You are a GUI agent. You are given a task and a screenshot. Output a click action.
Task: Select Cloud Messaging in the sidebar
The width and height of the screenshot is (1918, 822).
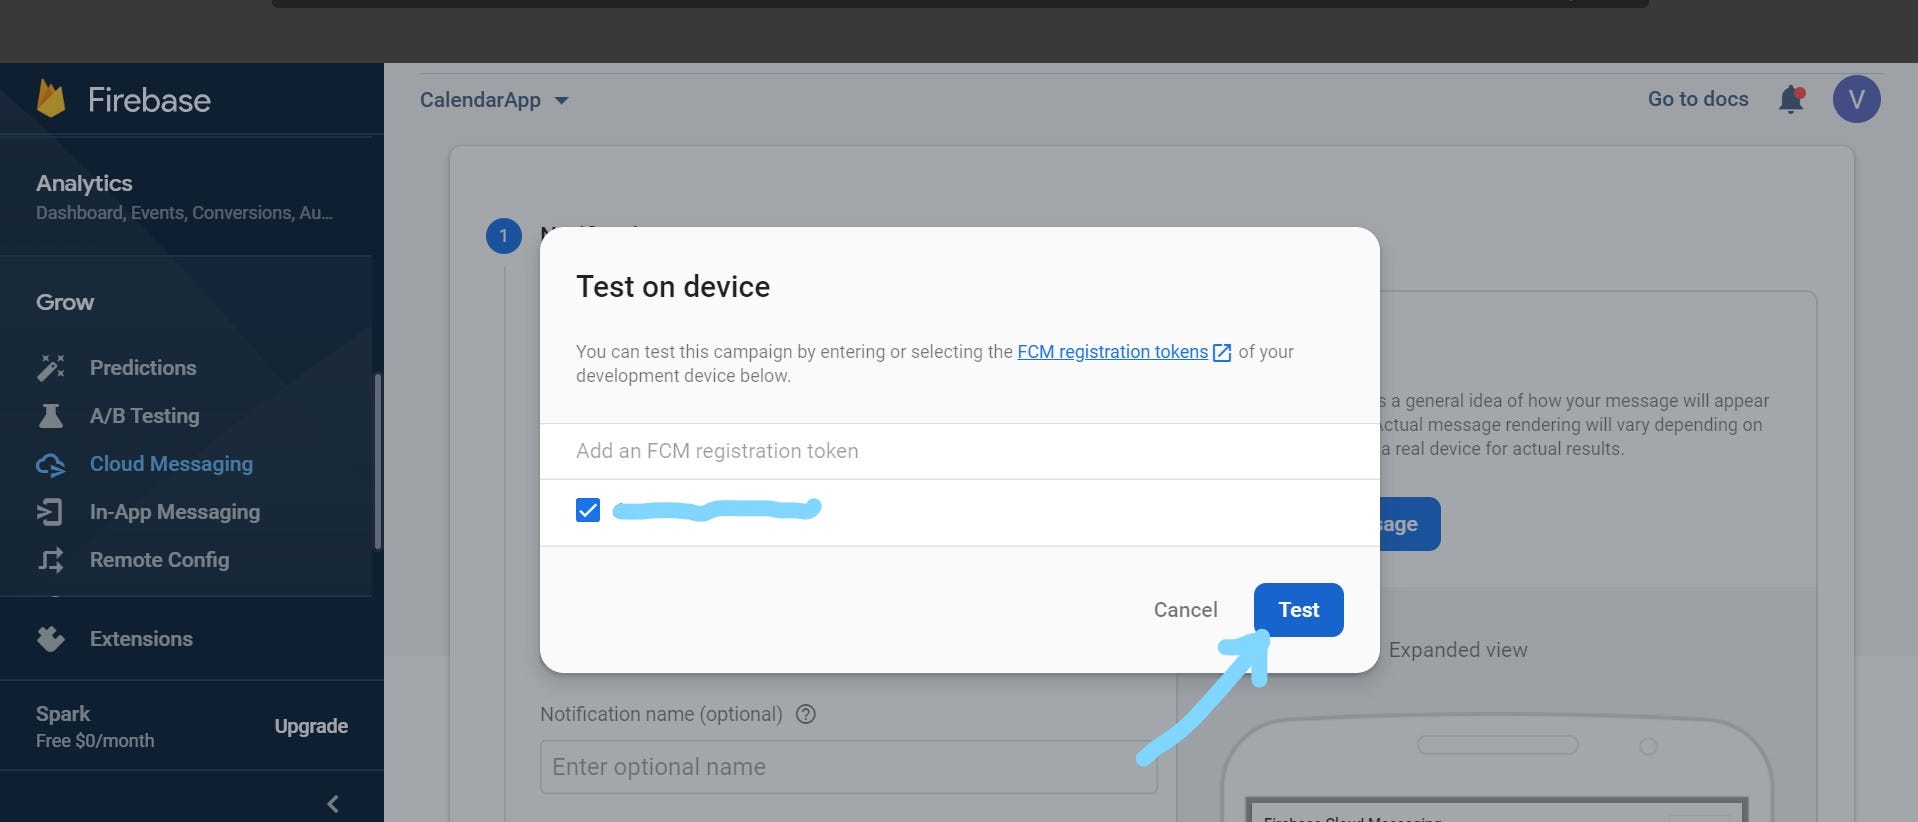(x=171, y=464)
